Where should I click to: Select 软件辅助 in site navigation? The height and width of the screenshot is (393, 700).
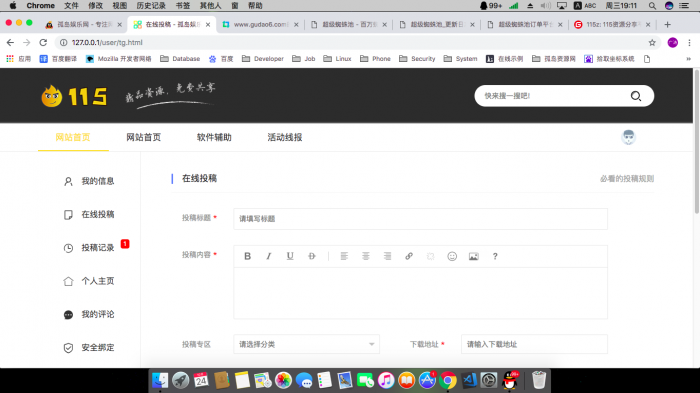(x=214, y=137)
